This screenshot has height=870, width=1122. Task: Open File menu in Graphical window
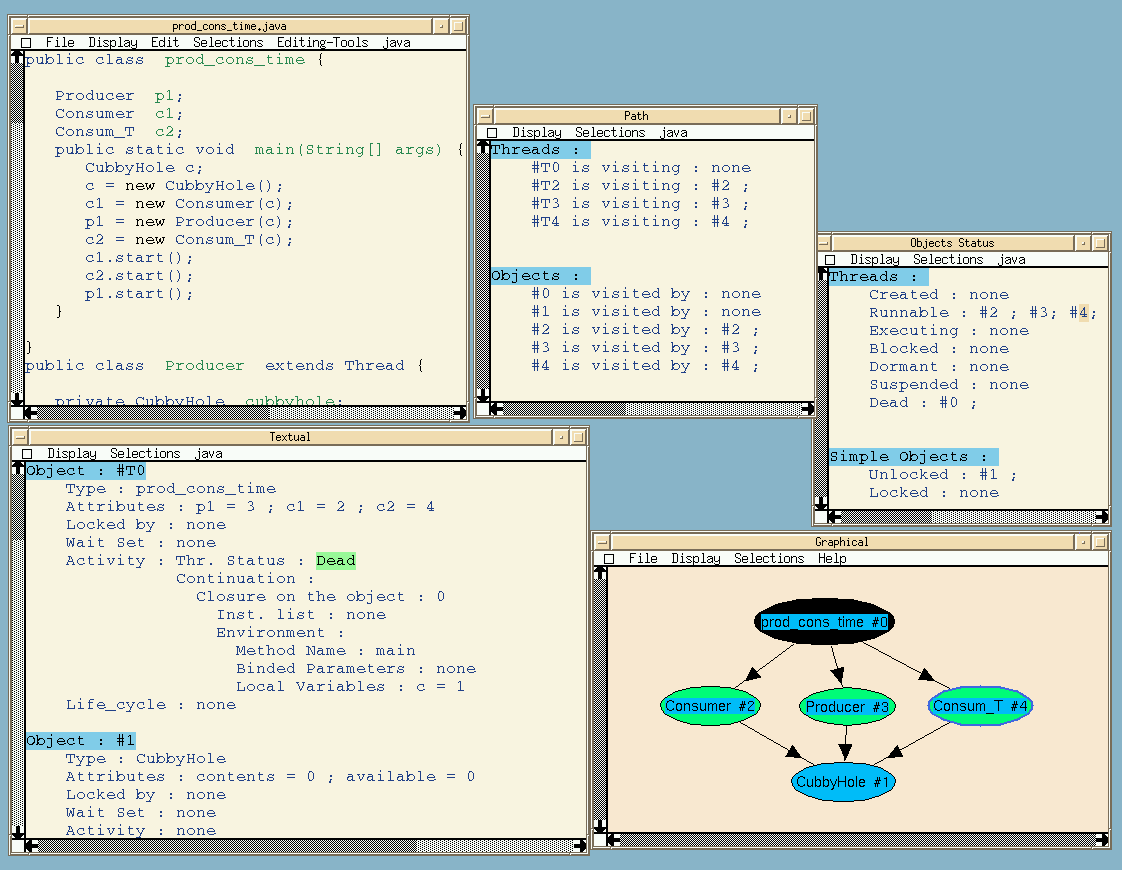643,559
